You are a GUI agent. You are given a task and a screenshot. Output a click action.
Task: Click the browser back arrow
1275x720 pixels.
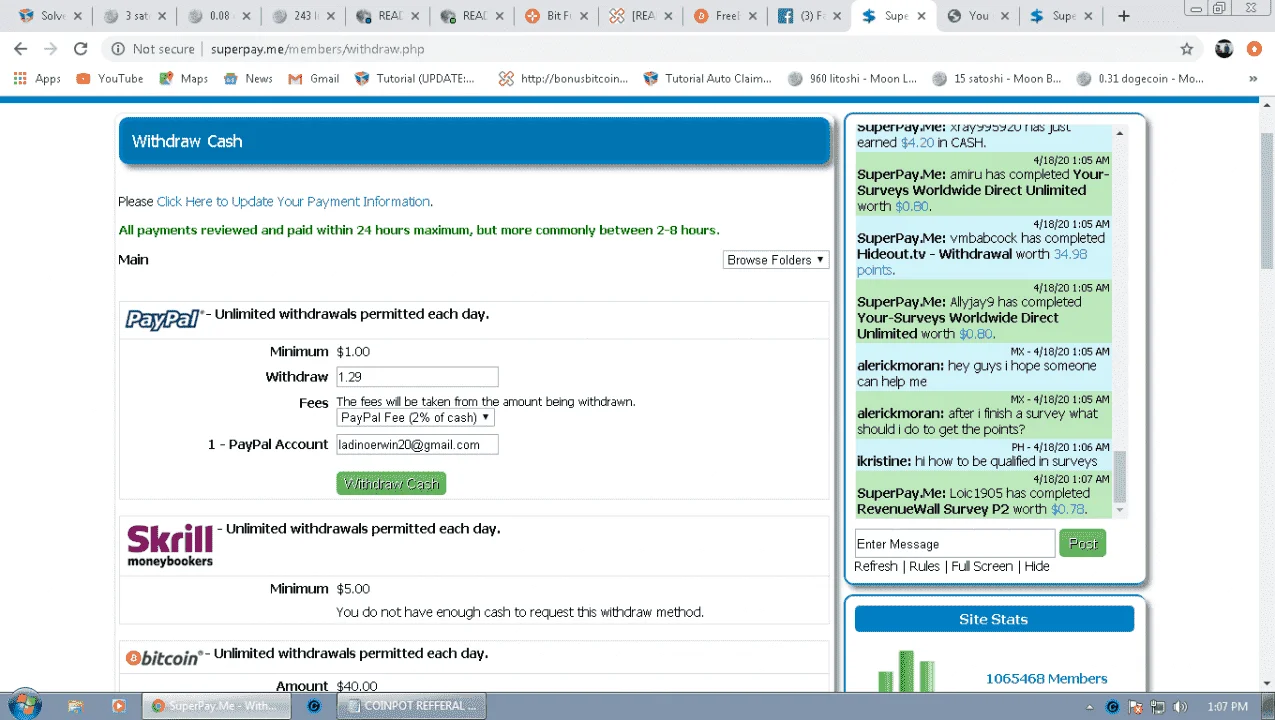tap(20, 49)
